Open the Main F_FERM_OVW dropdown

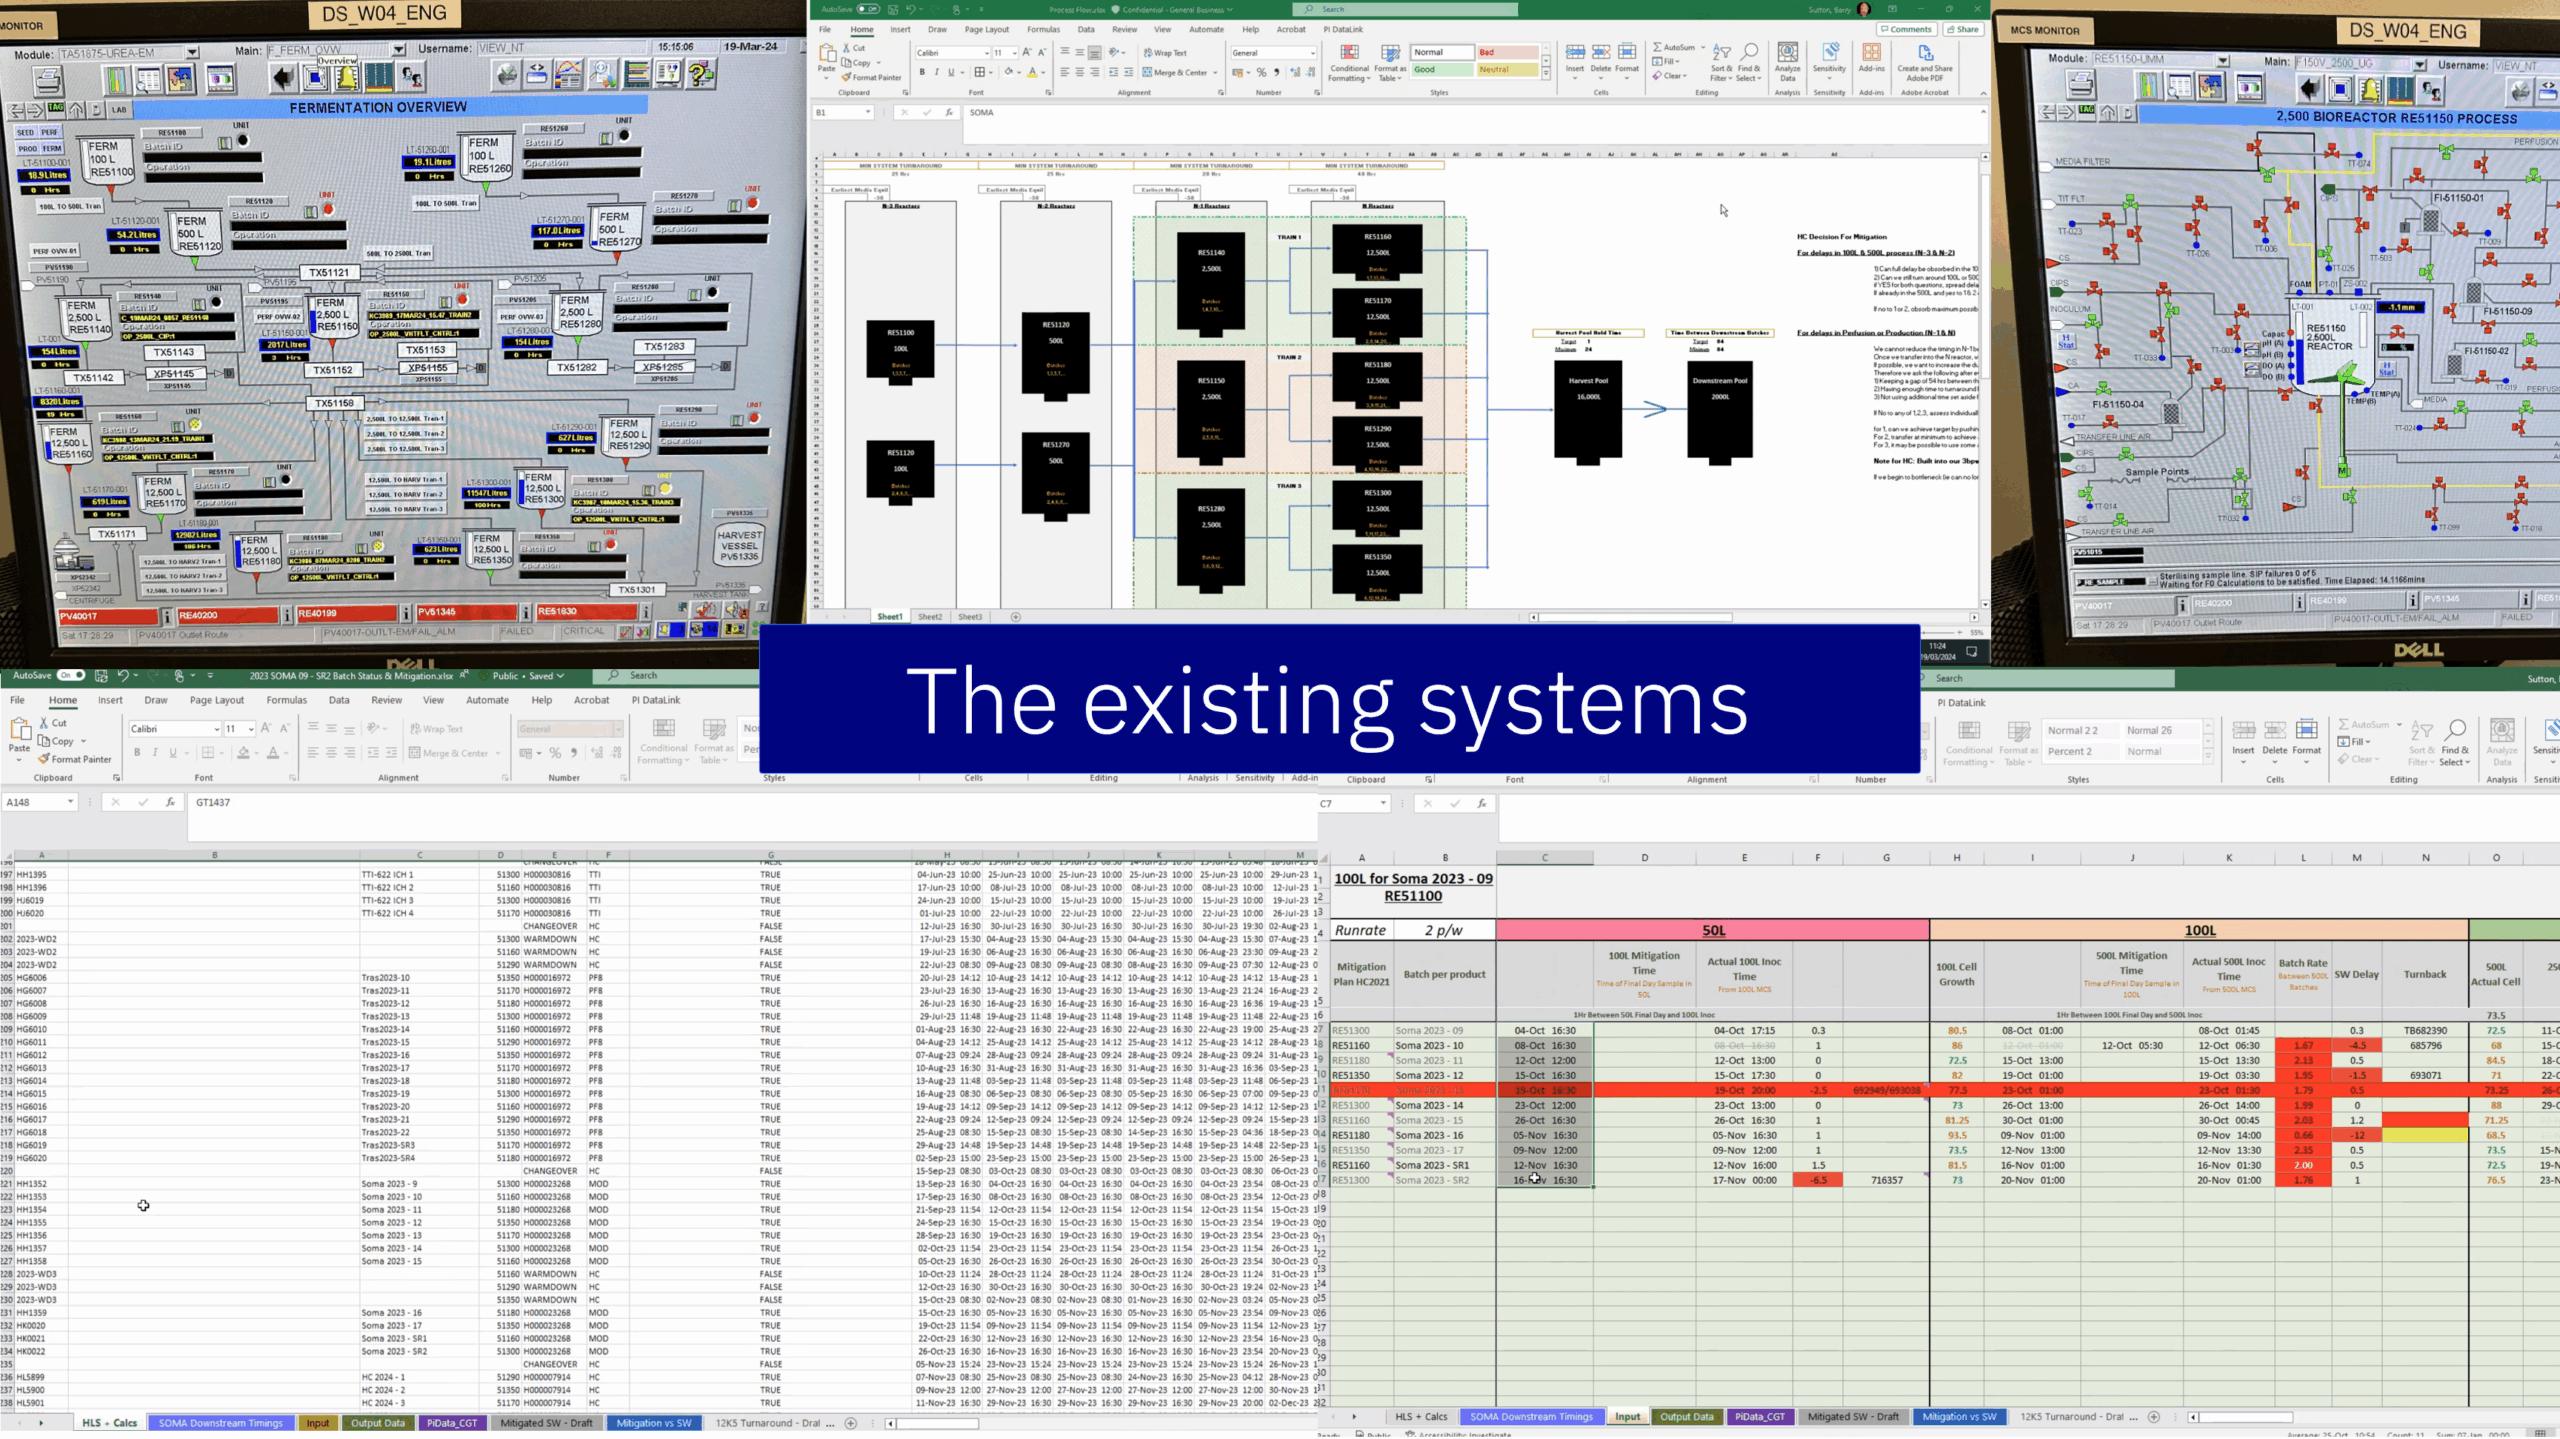(398, 50)
